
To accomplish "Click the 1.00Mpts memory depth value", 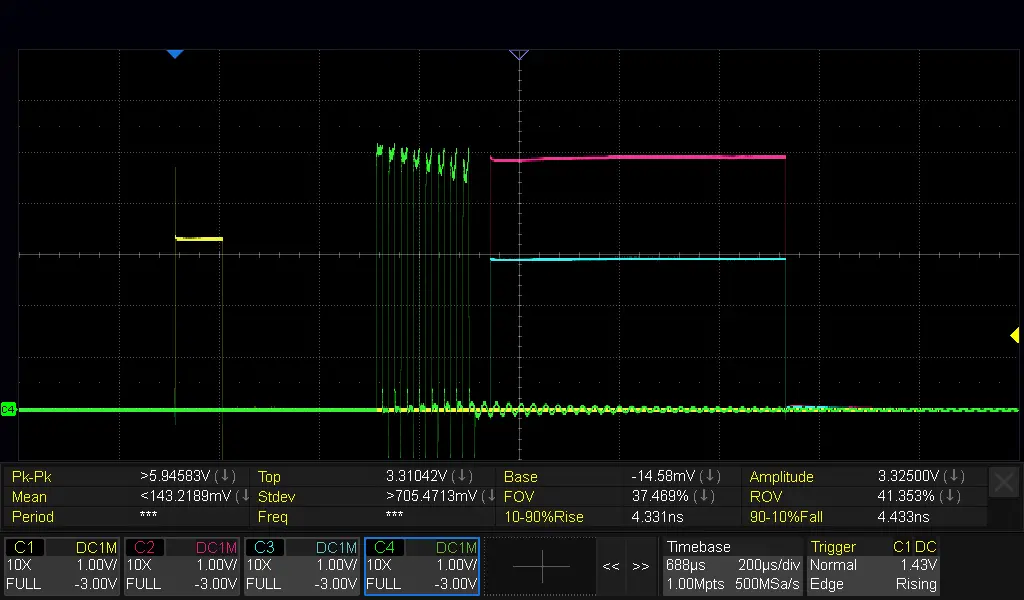I will [695, 584].
